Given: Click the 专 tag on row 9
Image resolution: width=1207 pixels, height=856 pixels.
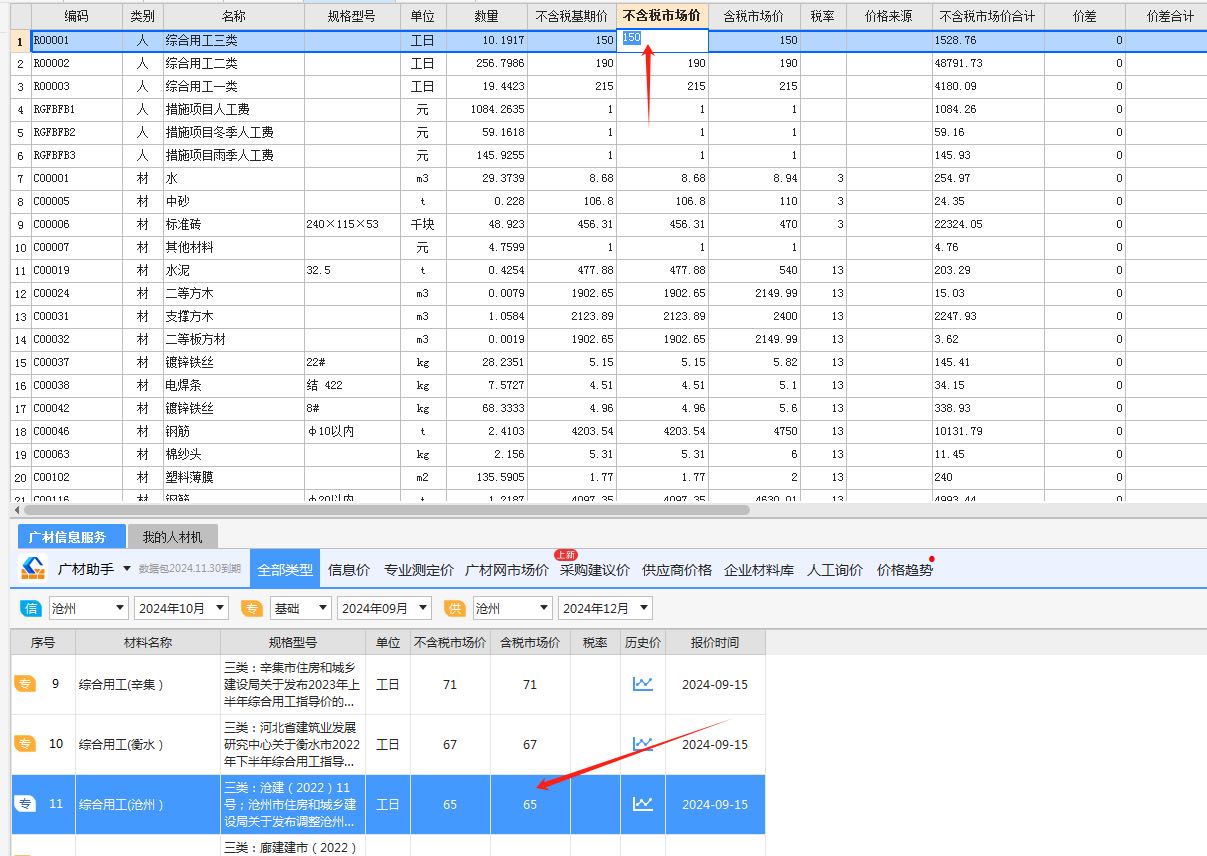Looking at the screenshot, I should (x=25, y=684).
